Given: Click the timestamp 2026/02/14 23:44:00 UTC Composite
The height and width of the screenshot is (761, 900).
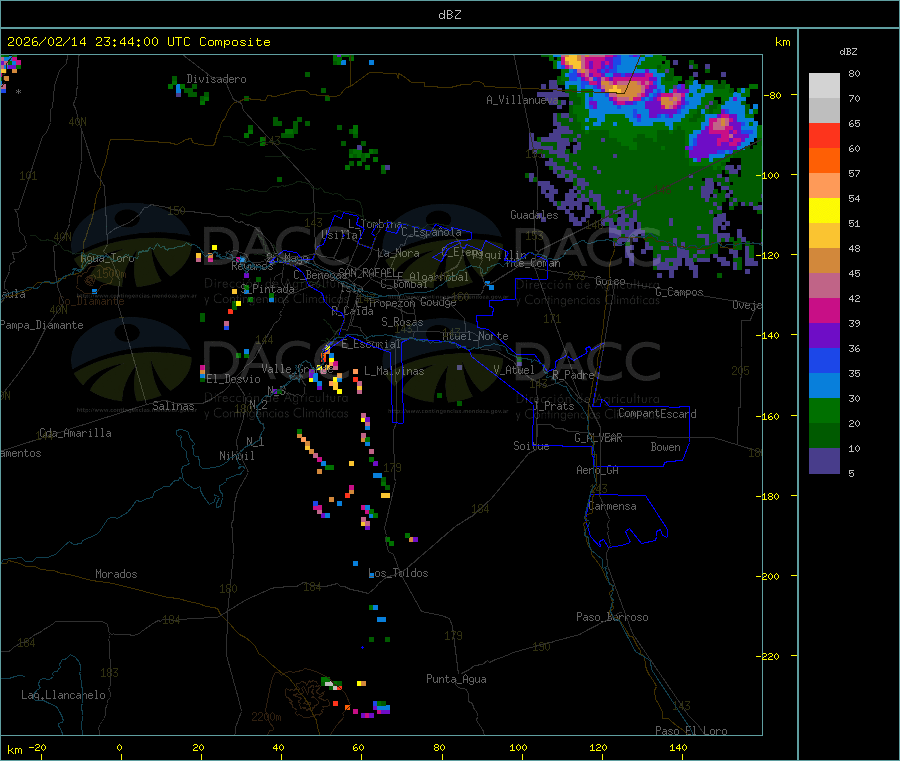Looking at the screenshot, I should point(138,42).
